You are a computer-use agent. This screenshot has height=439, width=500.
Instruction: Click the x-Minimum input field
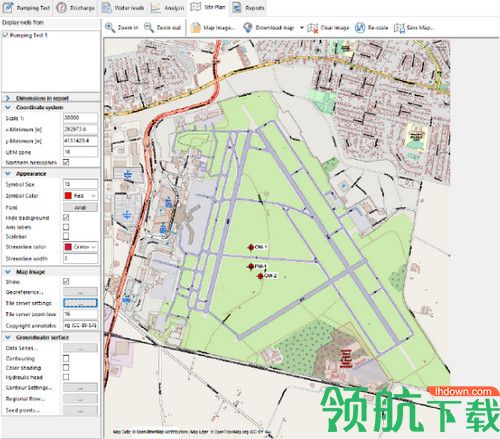click(x=80, y=129)
